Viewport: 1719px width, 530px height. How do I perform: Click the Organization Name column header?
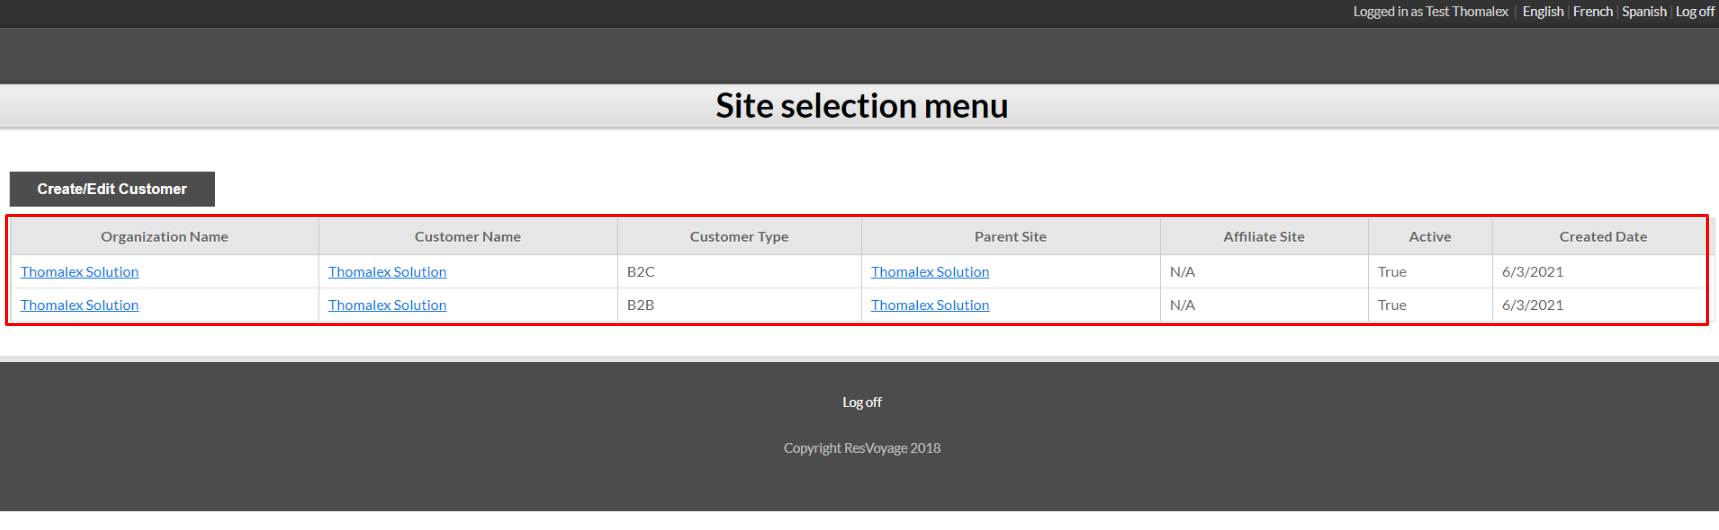click(x=164, y=237)
